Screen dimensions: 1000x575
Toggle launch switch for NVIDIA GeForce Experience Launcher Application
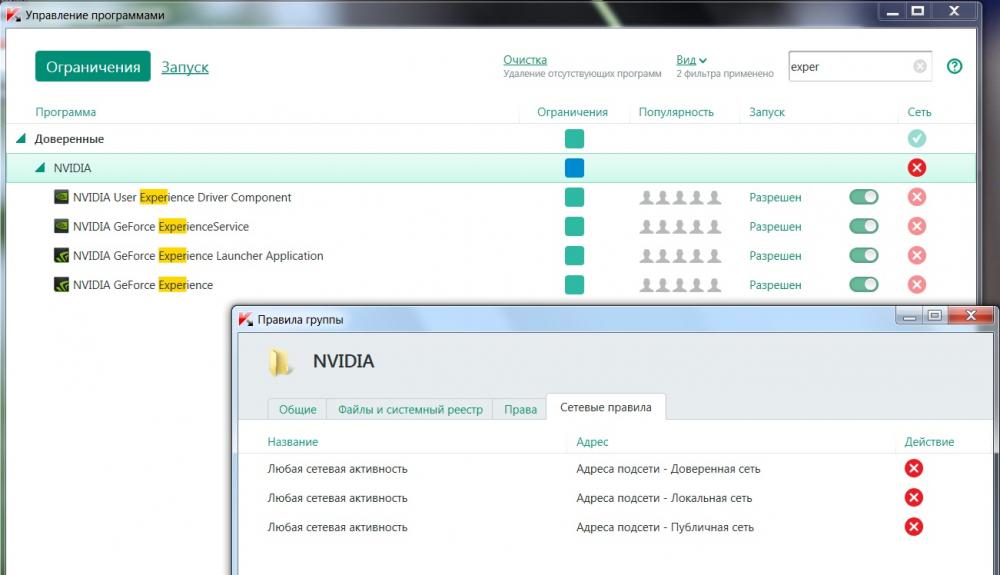point(863,256)
